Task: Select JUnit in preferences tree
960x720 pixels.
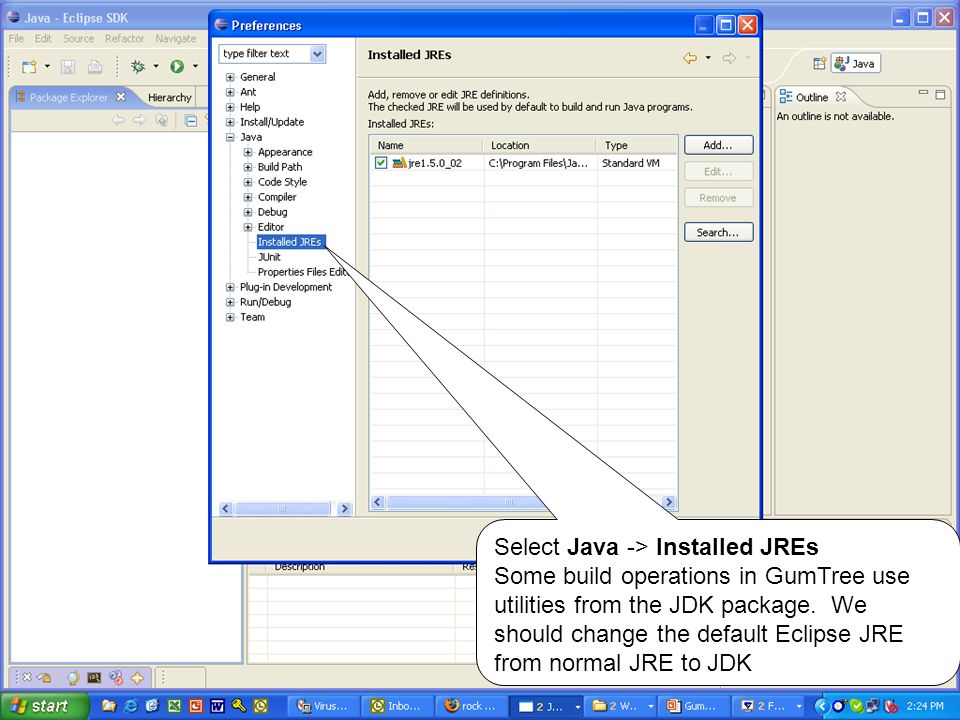Action: point(269,257)
